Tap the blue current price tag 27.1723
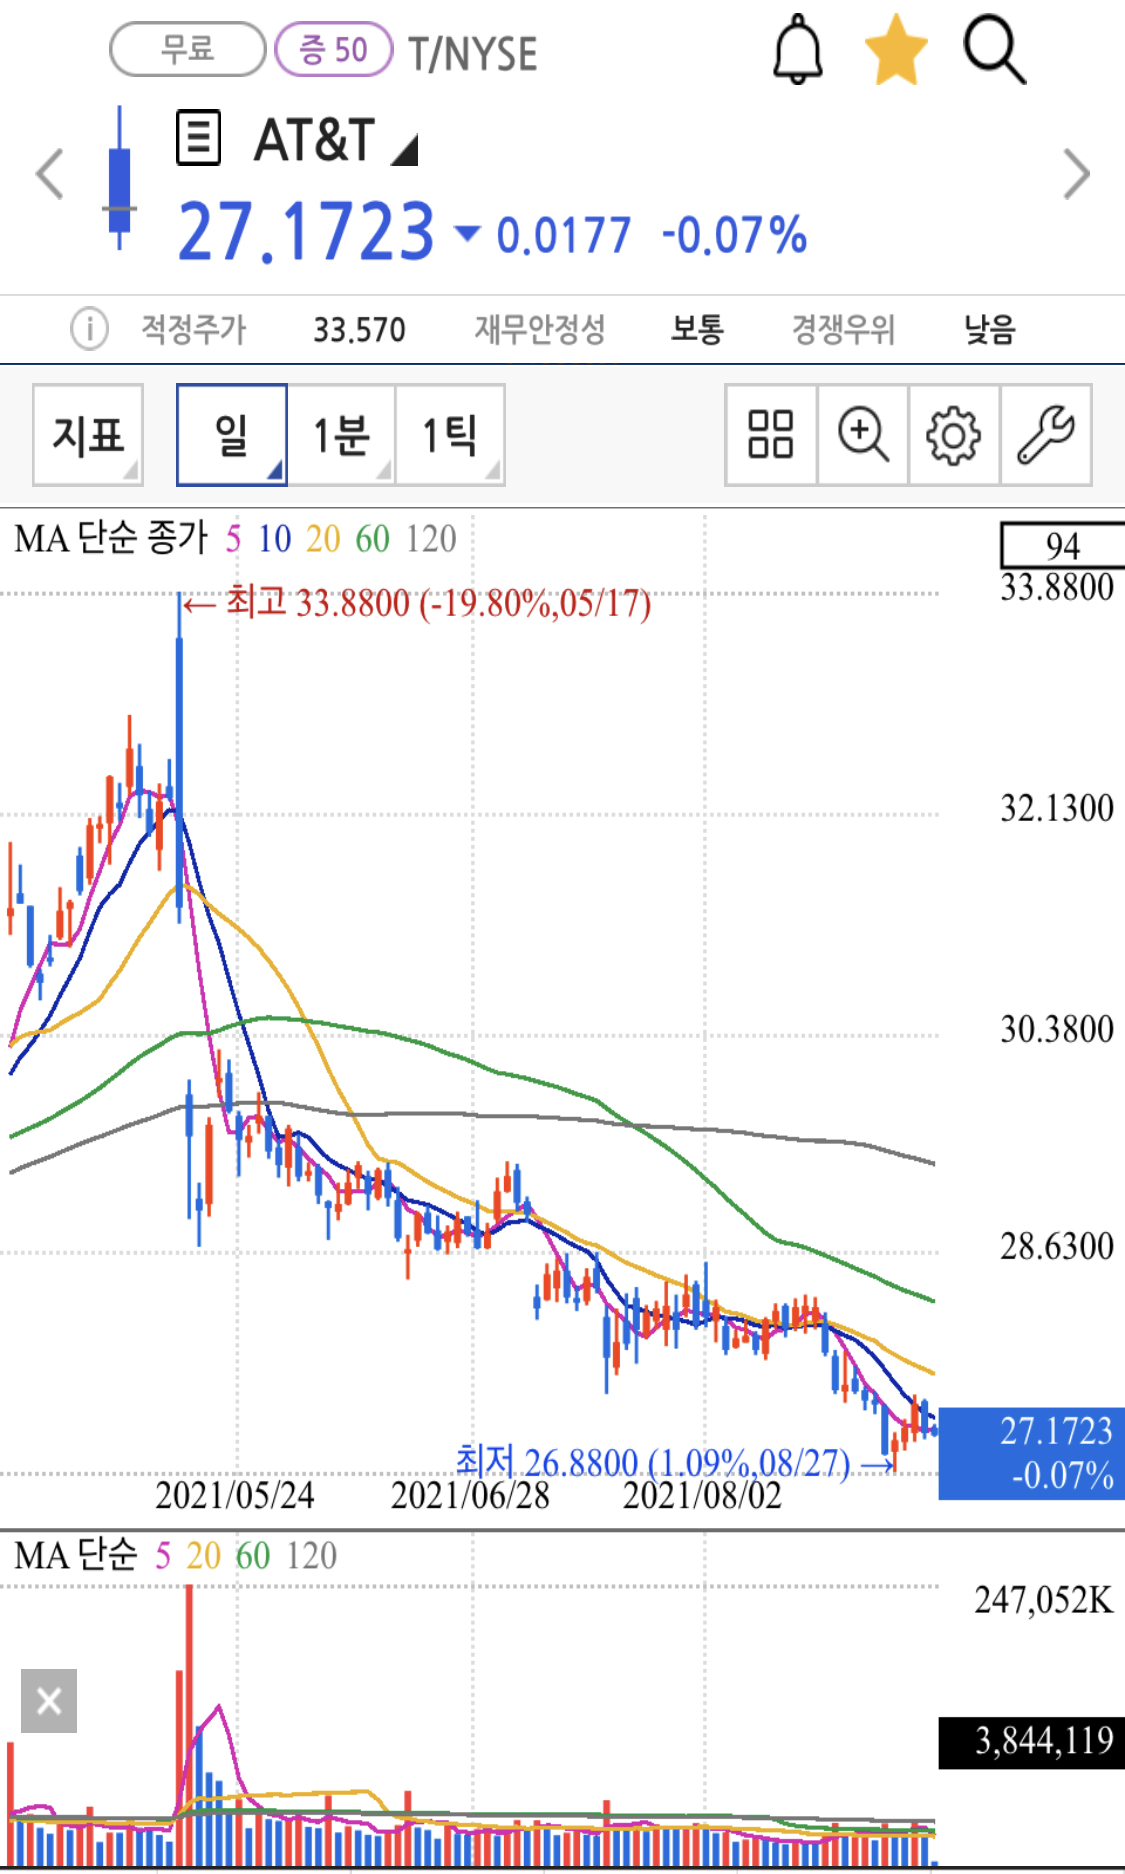The image size is (1125, 1874). [1031, 1453]
